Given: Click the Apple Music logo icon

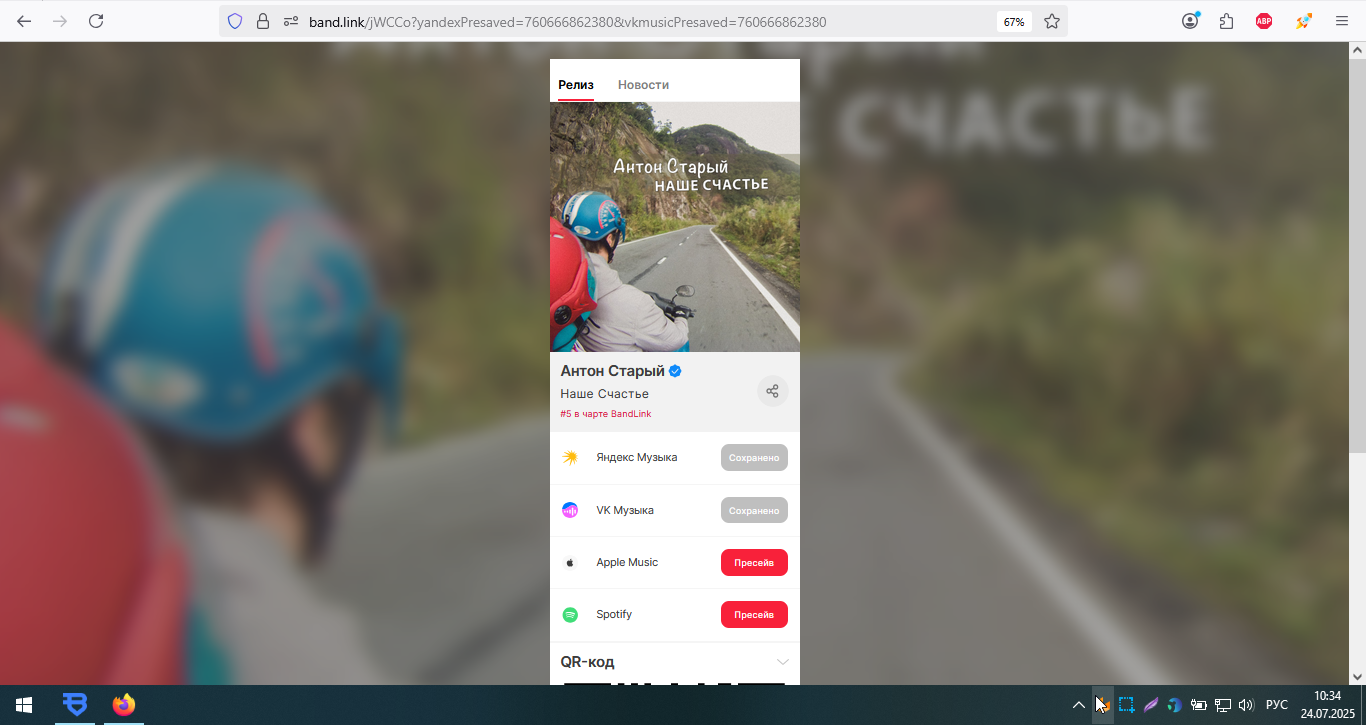Looking at the screenshot, I should pyautogui.click(x=570, y=563).
